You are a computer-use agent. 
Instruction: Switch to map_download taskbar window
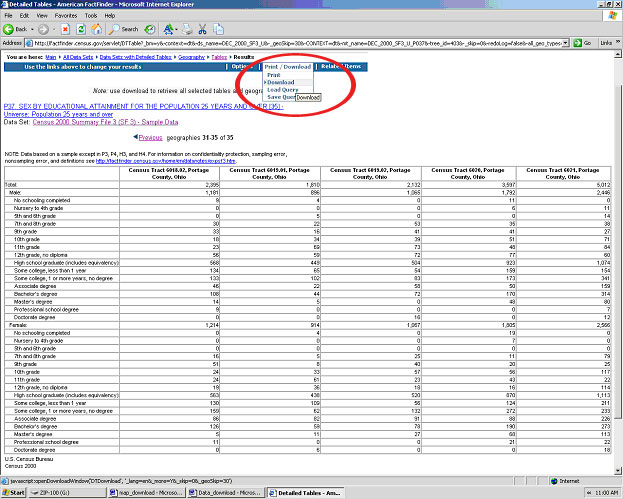146,493
